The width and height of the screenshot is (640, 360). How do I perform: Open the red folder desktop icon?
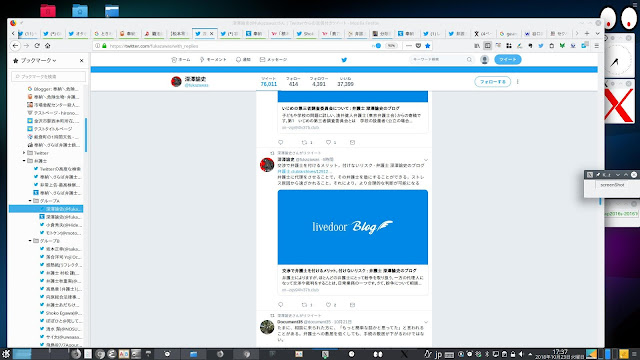click(48, 10)
